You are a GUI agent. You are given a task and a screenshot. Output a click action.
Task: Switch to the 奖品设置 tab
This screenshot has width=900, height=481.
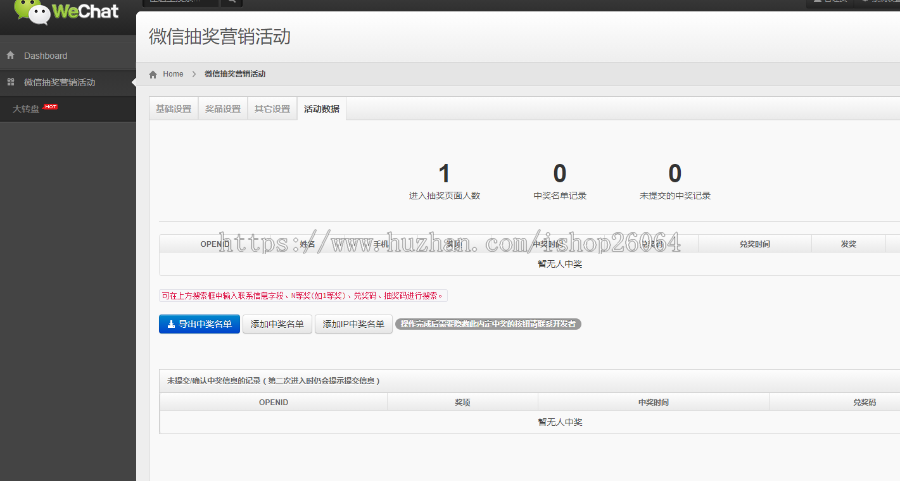point(222,109)
